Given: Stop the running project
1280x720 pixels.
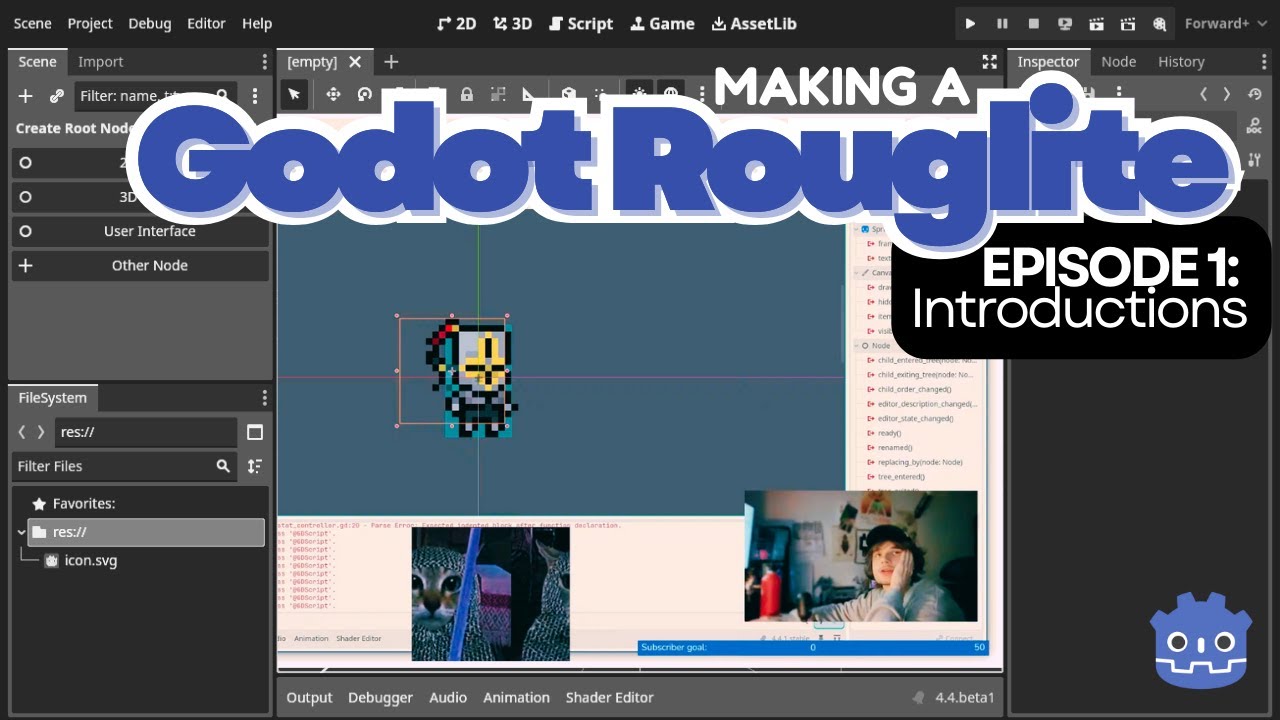Looking at the screenshot, I should click(x=1034, y=23).
